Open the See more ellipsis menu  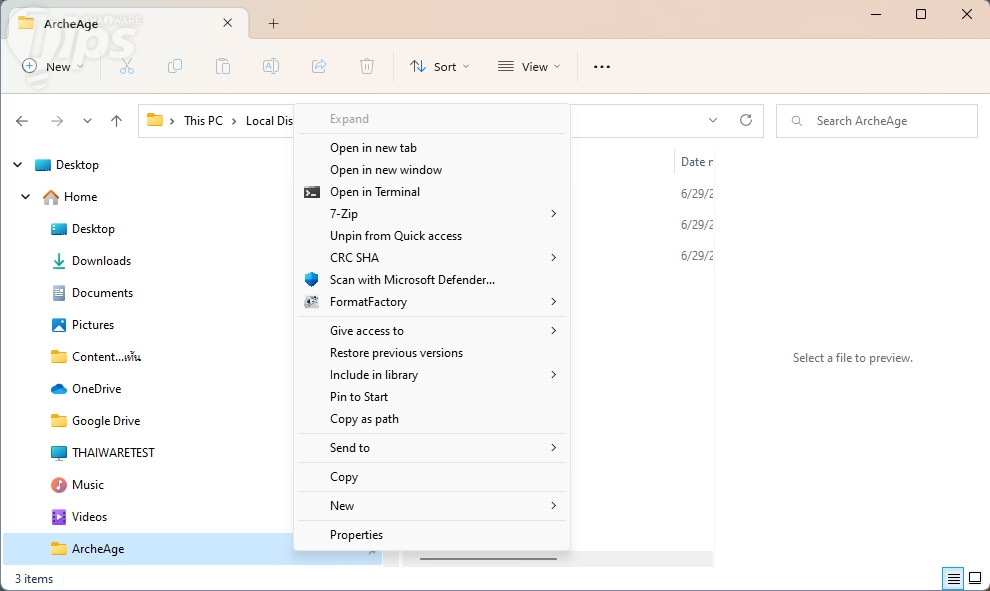tap(601, 67)
